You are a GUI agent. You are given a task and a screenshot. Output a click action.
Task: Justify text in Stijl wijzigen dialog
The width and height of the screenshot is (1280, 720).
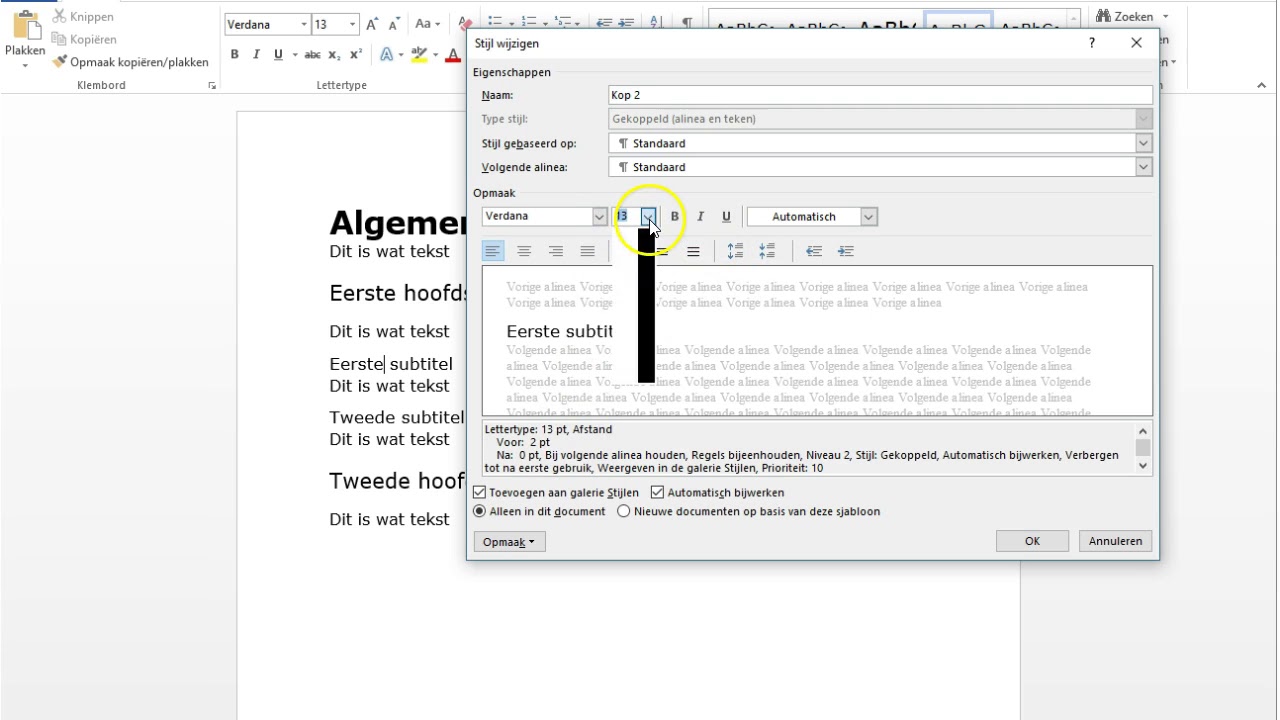point(588,251)
